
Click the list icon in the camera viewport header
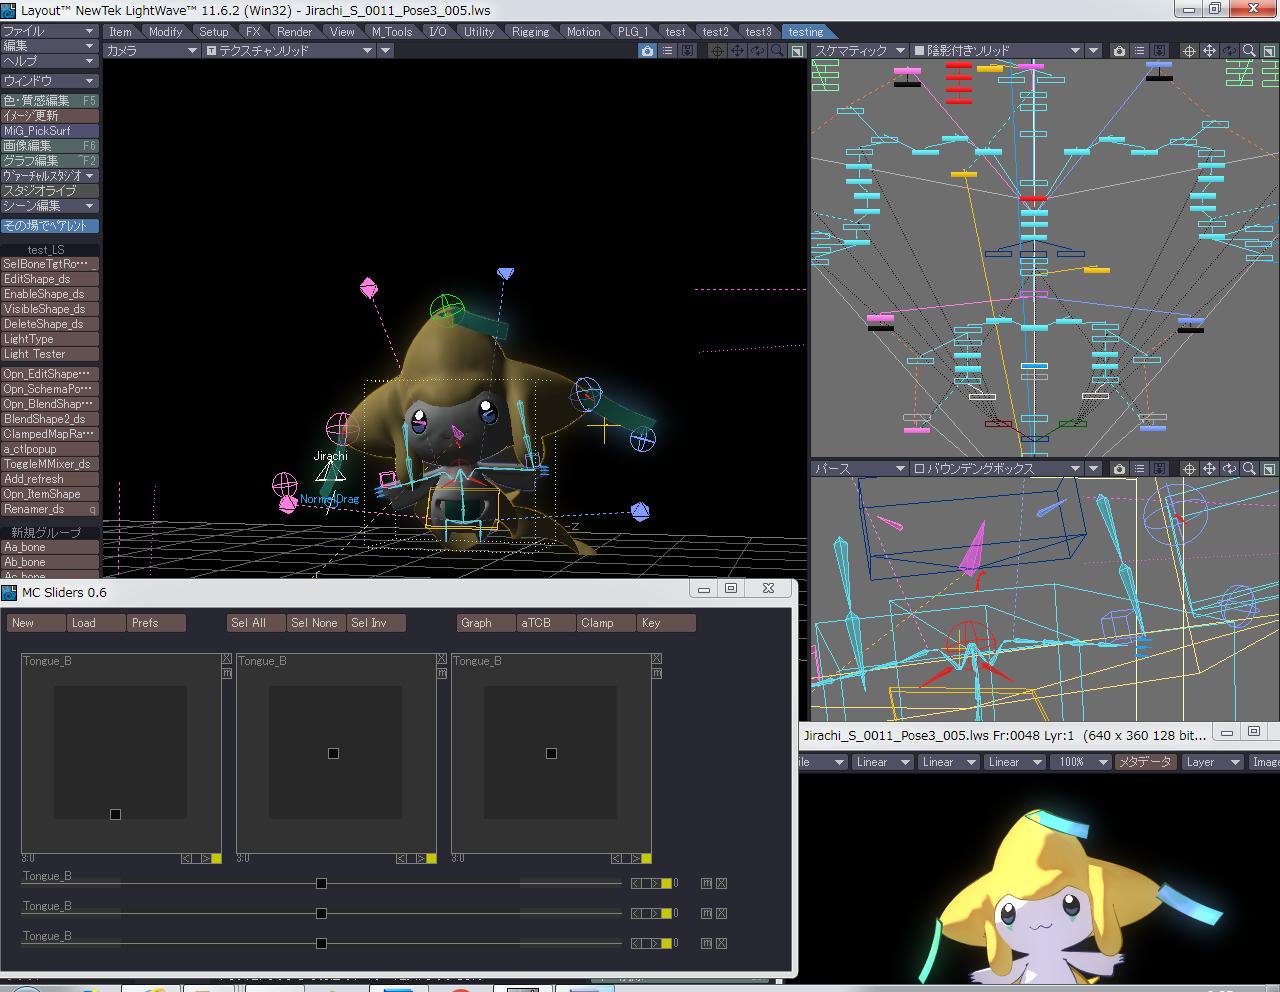point(667,50)
